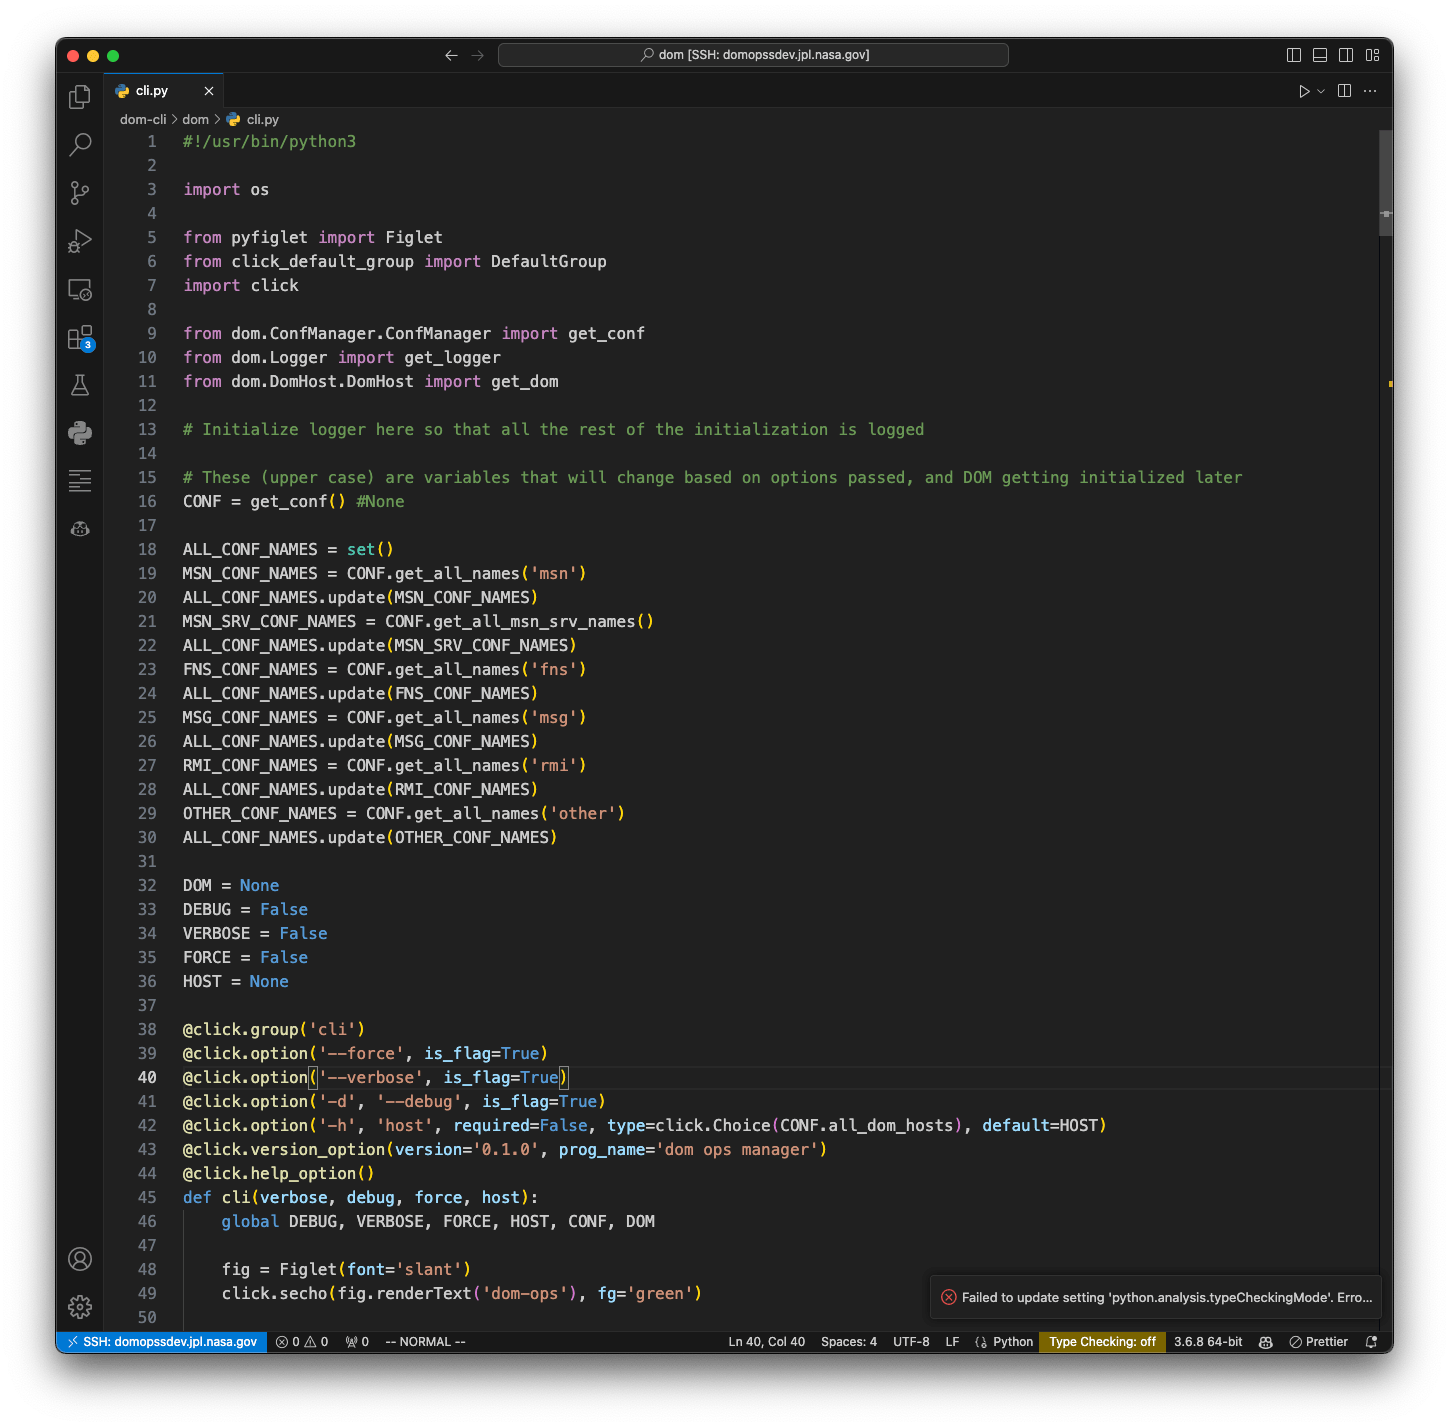The width and height of the screenshot is (1449, 1427).
Task: Open the Manage settings gear
Action: click(x=80, y=1306)
